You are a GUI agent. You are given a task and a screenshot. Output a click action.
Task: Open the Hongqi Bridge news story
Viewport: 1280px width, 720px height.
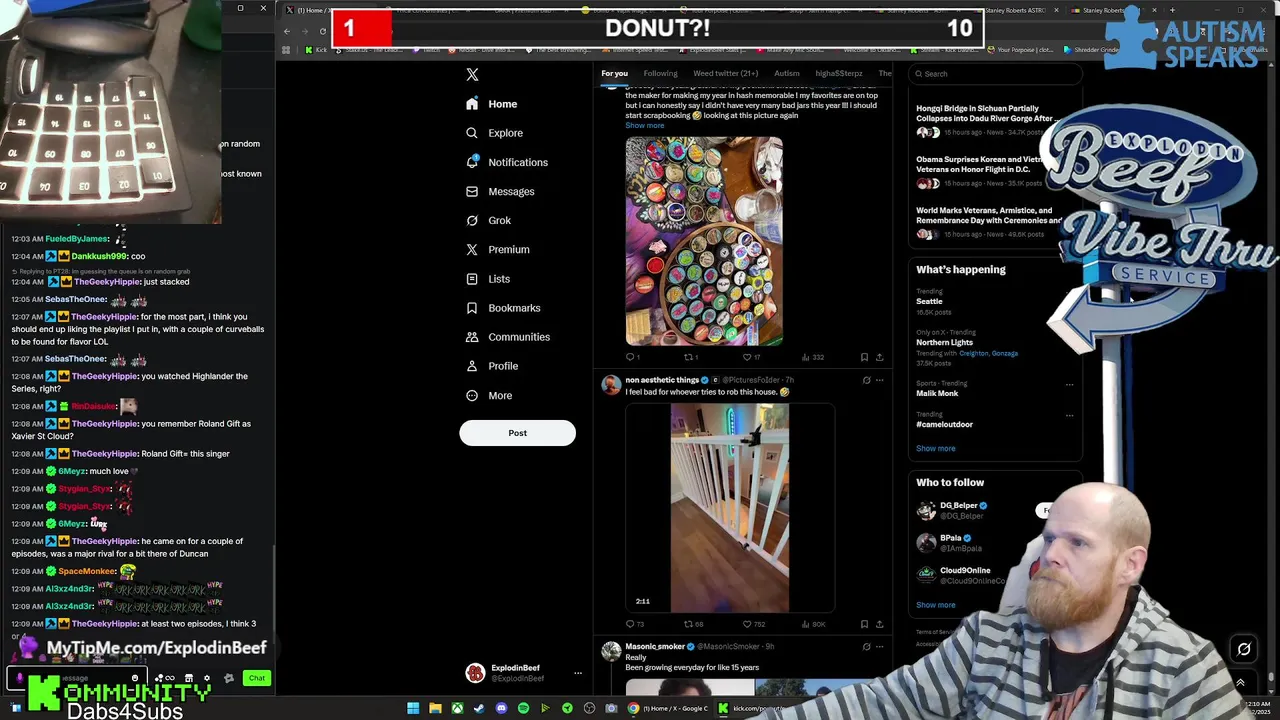[x=986, y=119]
